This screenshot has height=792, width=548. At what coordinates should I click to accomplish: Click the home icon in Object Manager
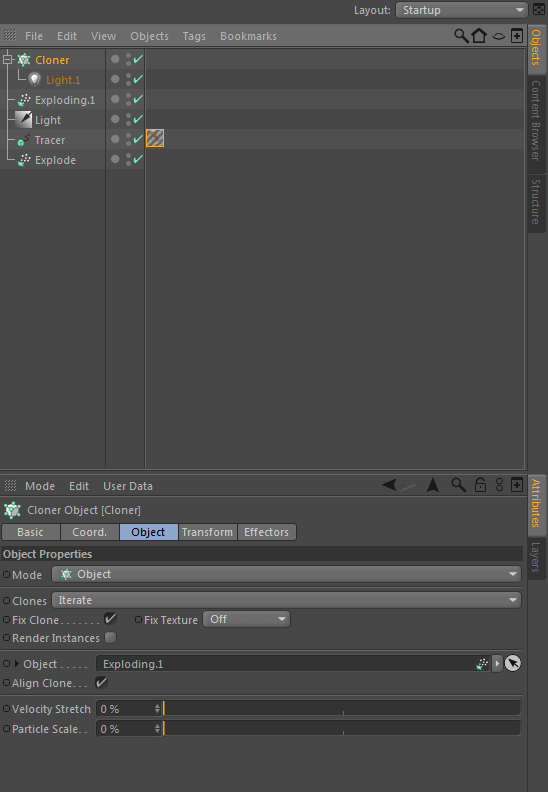[x=479, y=36]
